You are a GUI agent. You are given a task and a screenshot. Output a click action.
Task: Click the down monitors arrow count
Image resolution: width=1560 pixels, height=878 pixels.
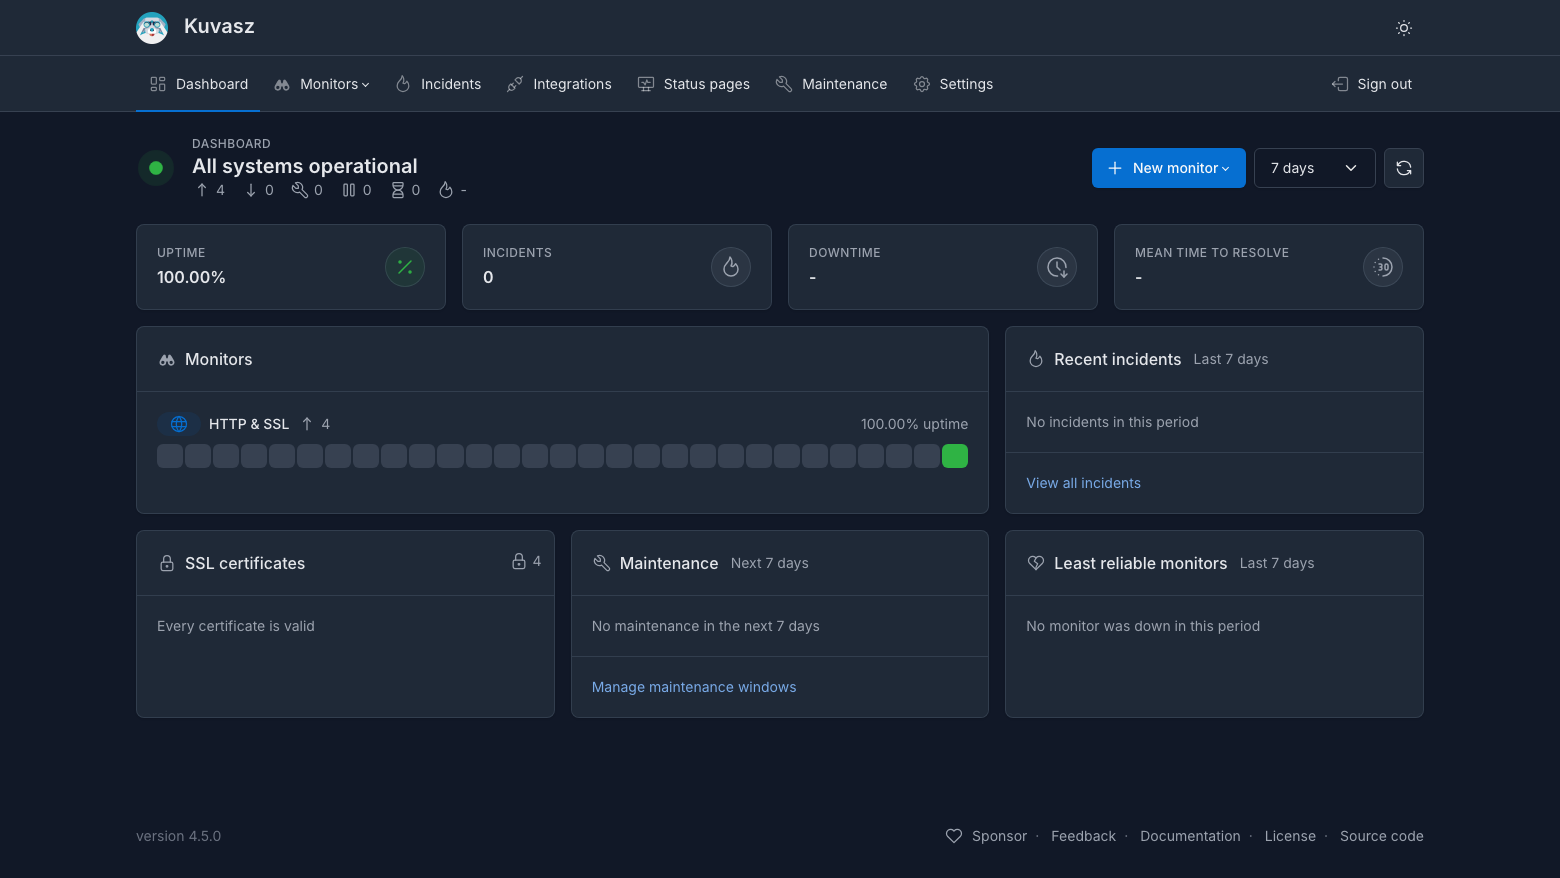[x=259, y=190]
